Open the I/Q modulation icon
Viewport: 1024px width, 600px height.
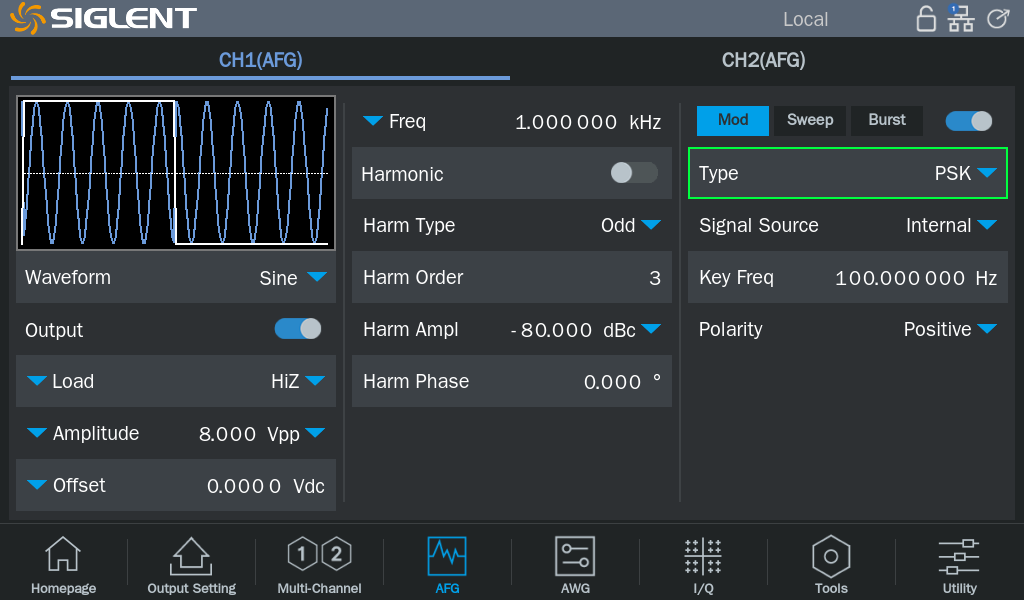(703, 565)
